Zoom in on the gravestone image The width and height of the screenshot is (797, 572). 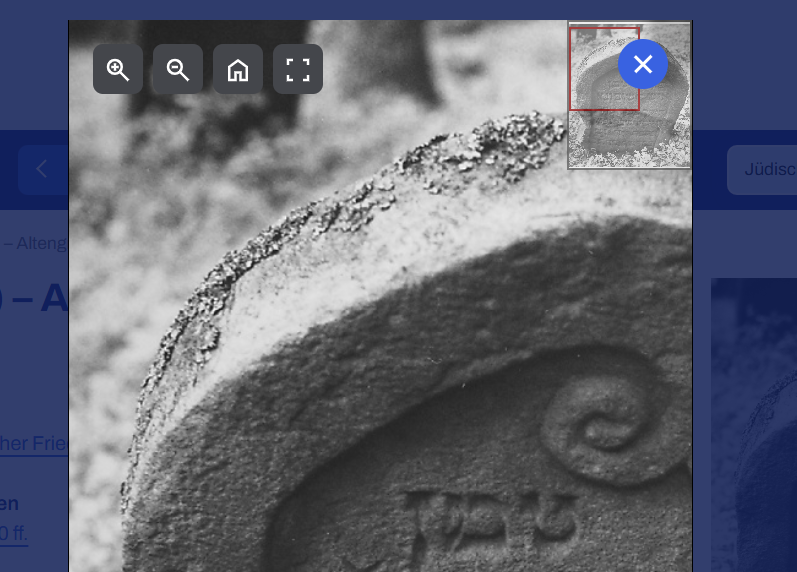(118, 69)
